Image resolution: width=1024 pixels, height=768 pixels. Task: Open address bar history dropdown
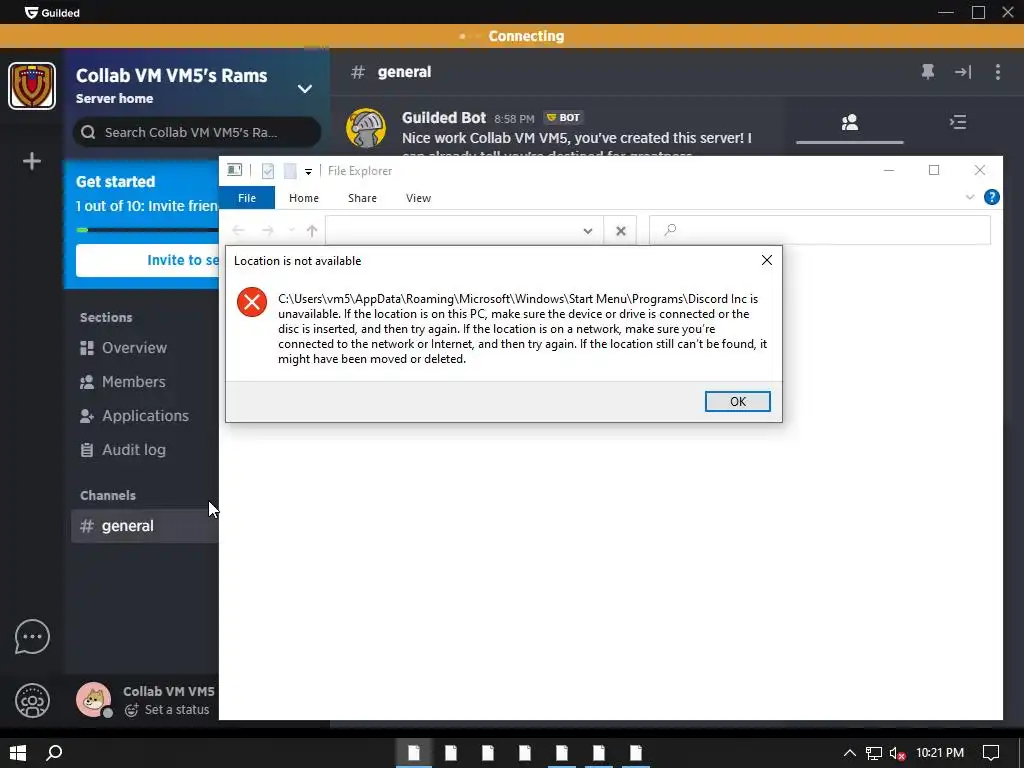pyautogui.click(x=588, y=231)
